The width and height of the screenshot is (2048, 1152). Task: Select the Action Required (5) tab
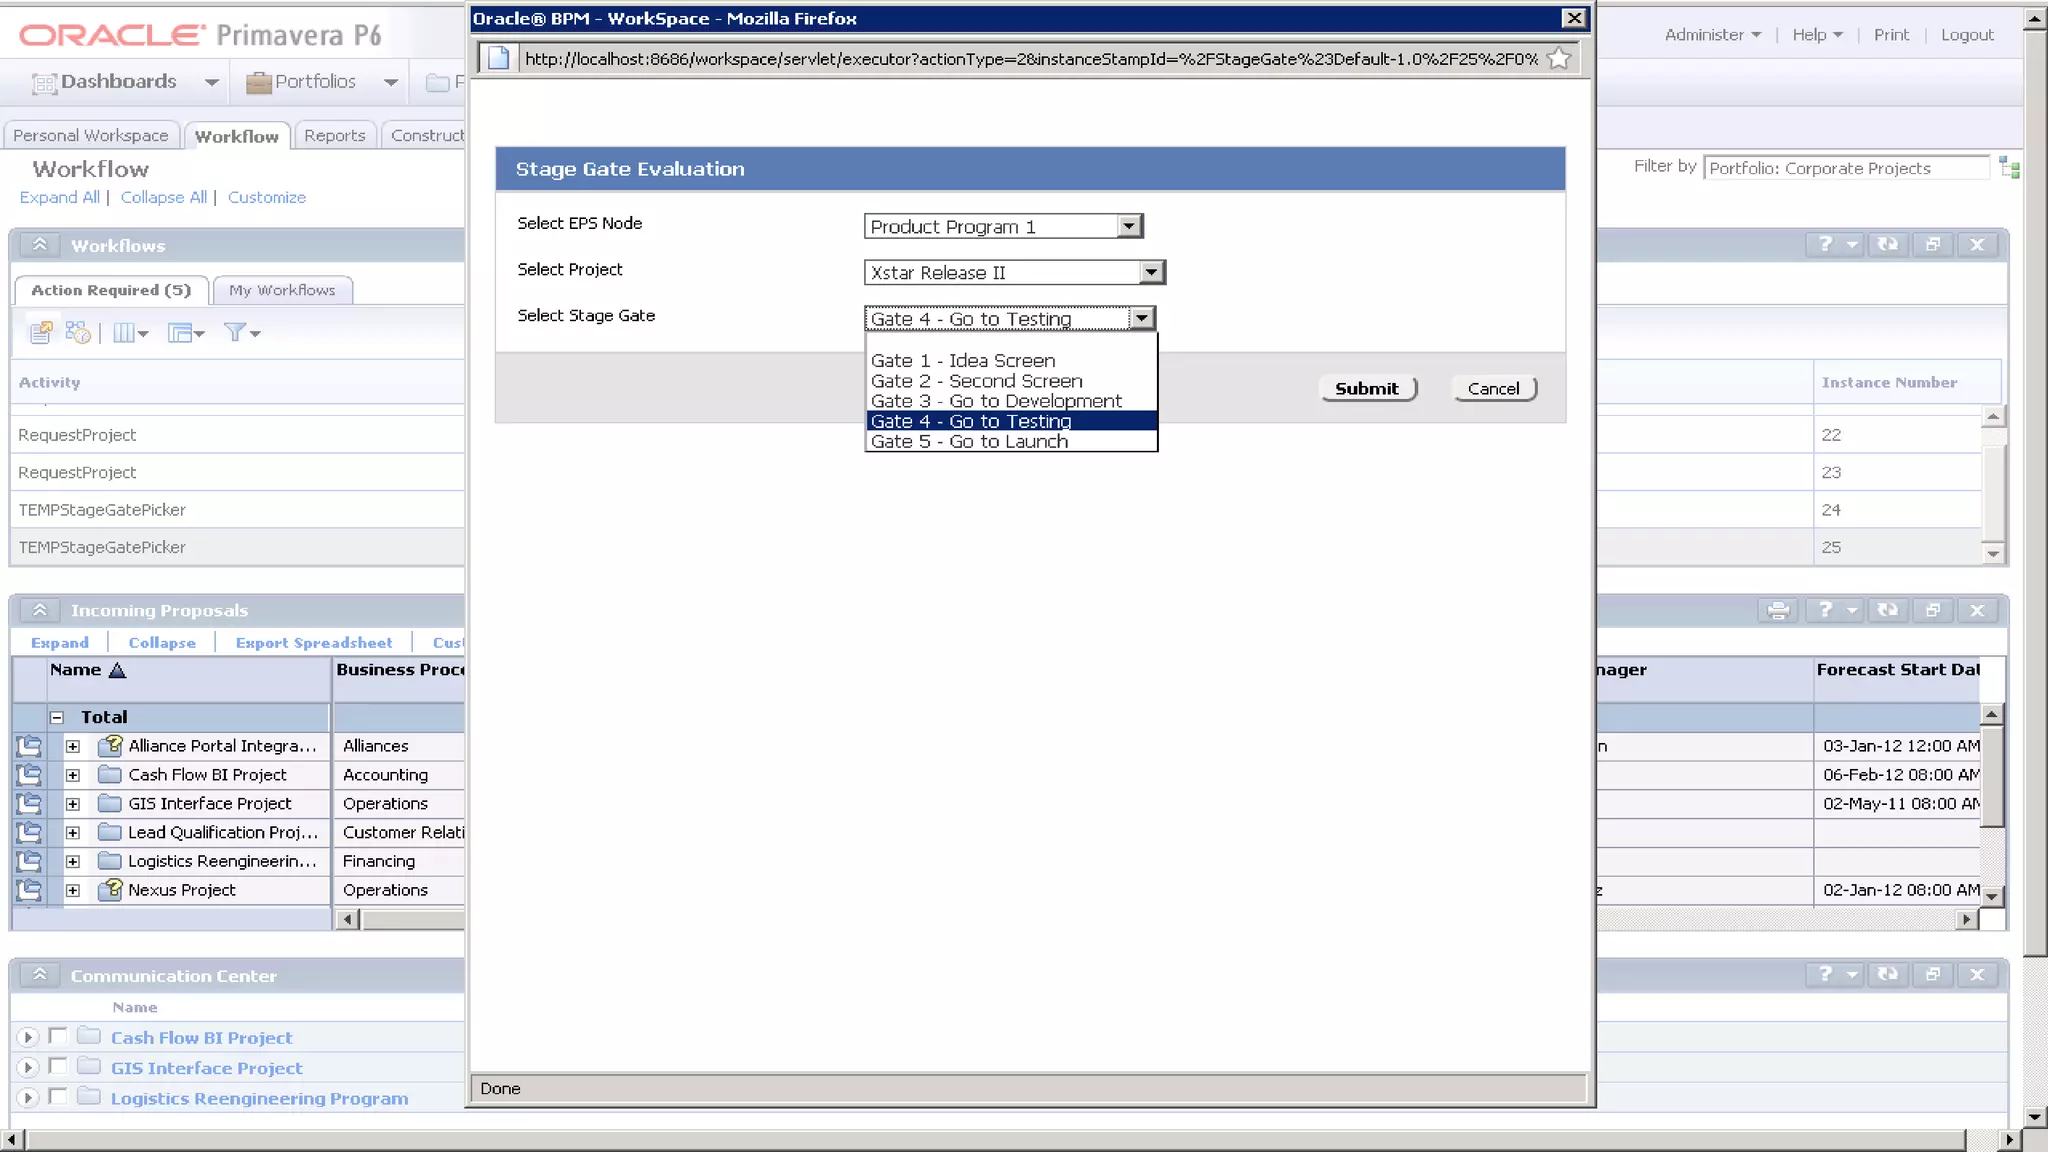[x=111, y=290]
